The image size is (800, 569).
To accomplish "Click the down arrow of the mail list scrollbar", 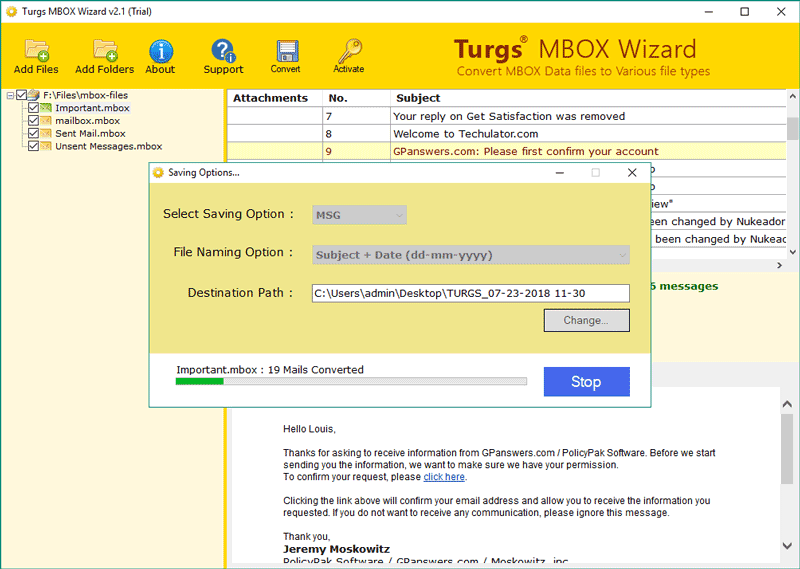I will (x=792, y=252).
